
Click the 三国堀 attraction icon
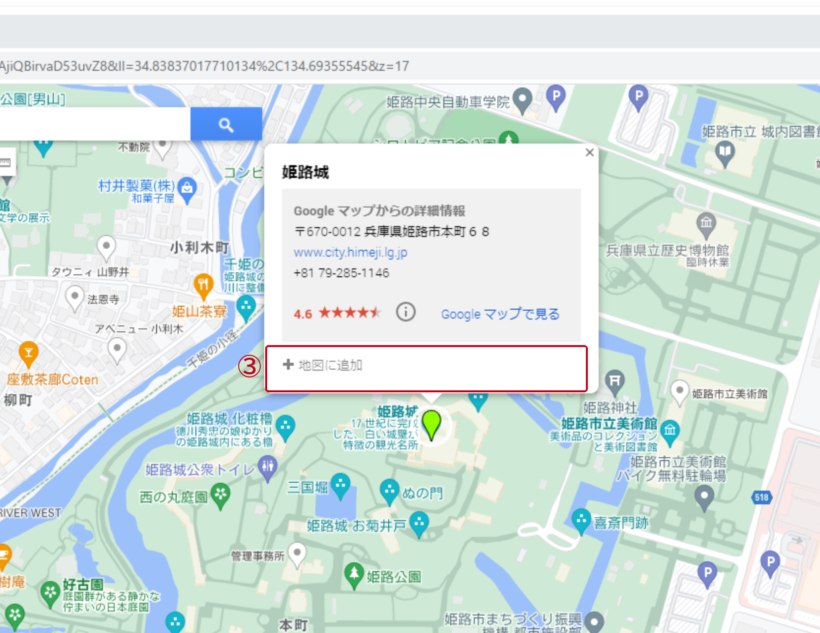coord(340,485)
